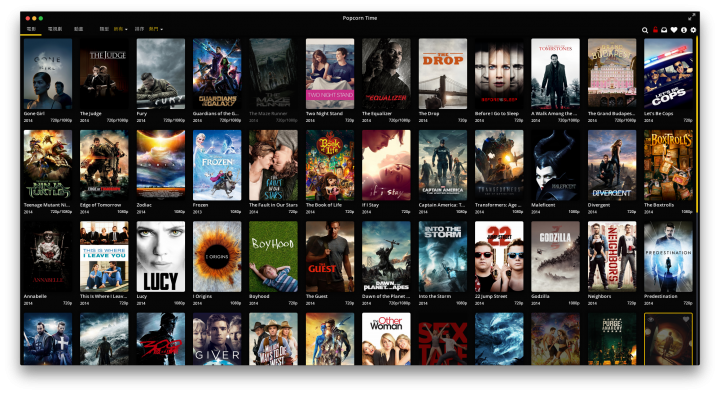Open the Let's Be Cops poster

668,73
